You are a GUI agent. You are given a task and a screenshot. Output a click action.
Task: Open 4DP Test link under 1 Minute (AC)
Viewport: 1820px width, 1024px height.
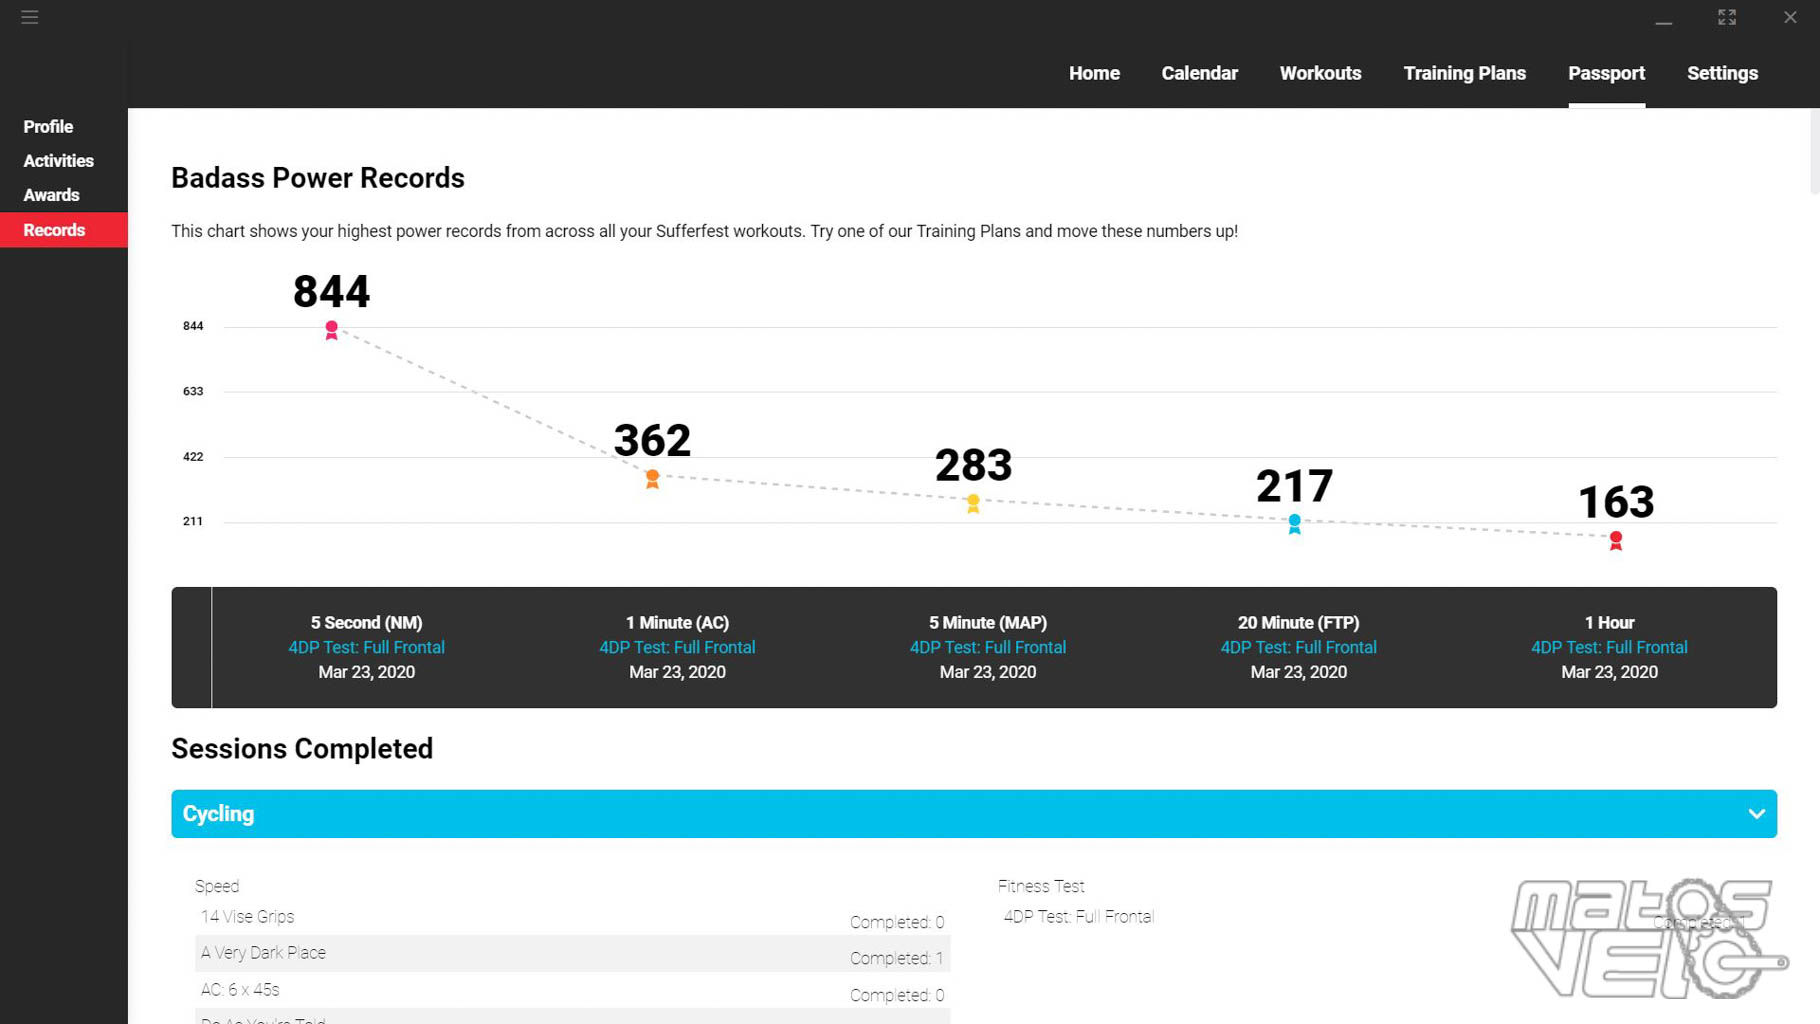click(677, 647)
